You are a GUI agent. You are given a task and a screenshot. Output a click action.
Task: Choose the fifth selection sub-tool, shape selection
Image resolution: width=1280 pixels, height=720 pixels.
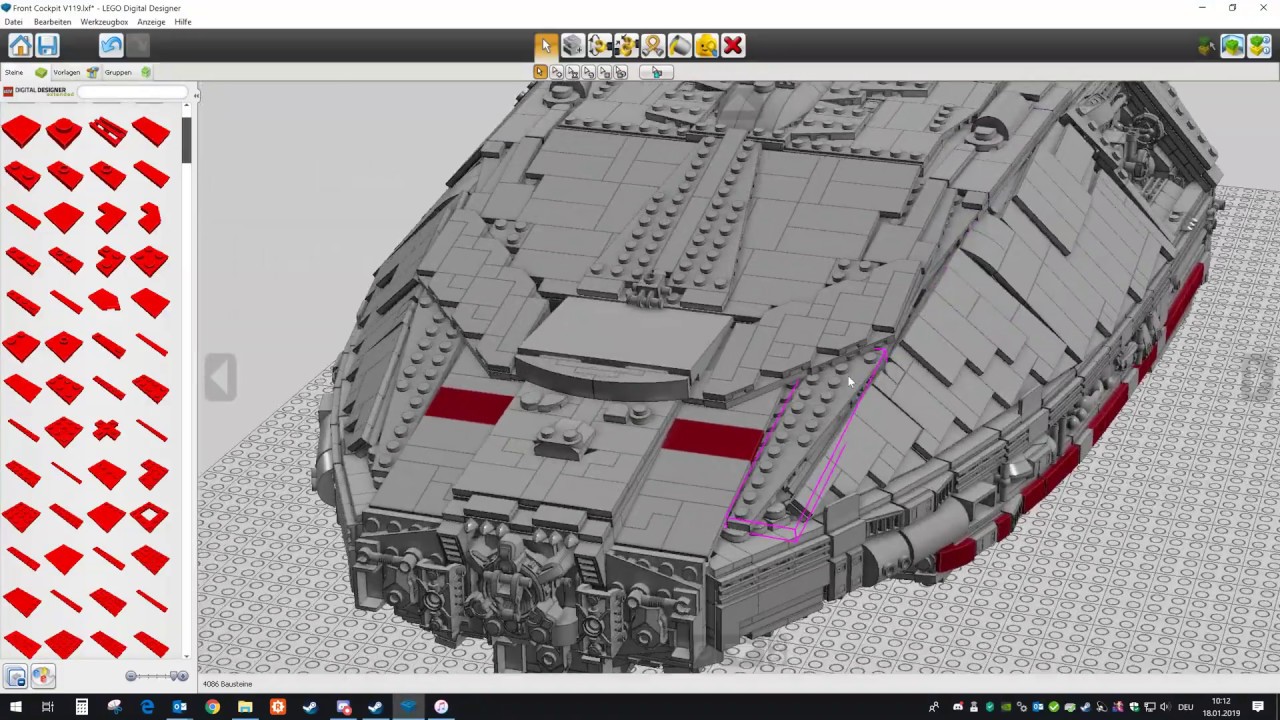[605, 72]
